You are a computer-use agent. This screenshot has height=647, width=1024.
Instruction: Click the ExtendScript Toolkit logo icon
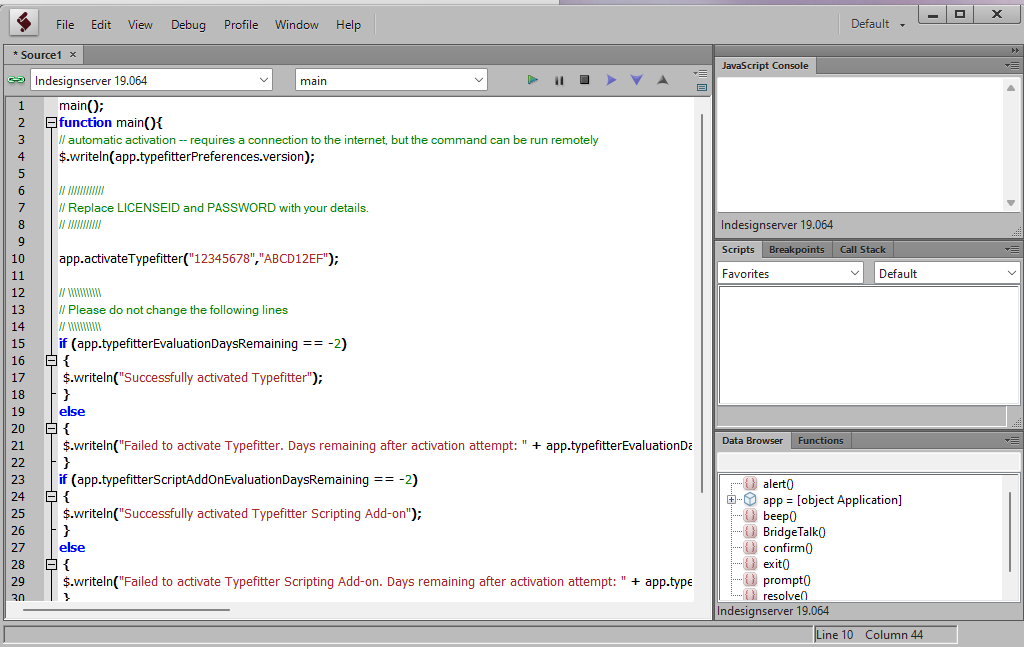(x=24, y=23)
